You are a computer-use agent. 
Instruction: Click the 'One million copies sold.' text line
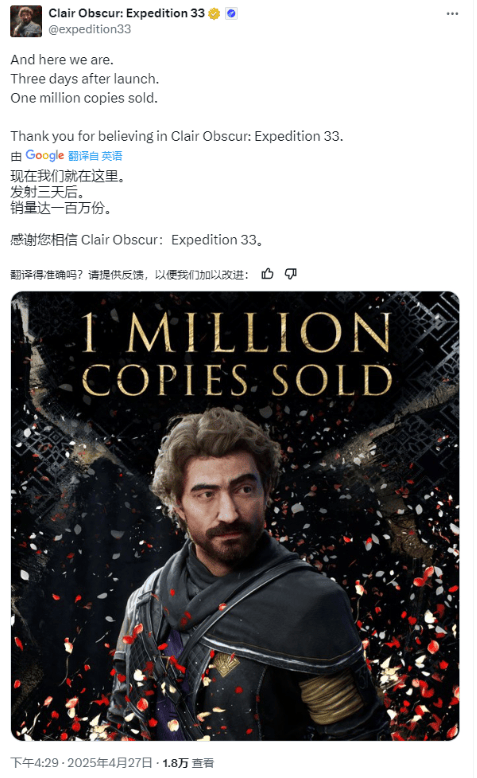pyautogui.click(x=84, y=98)
